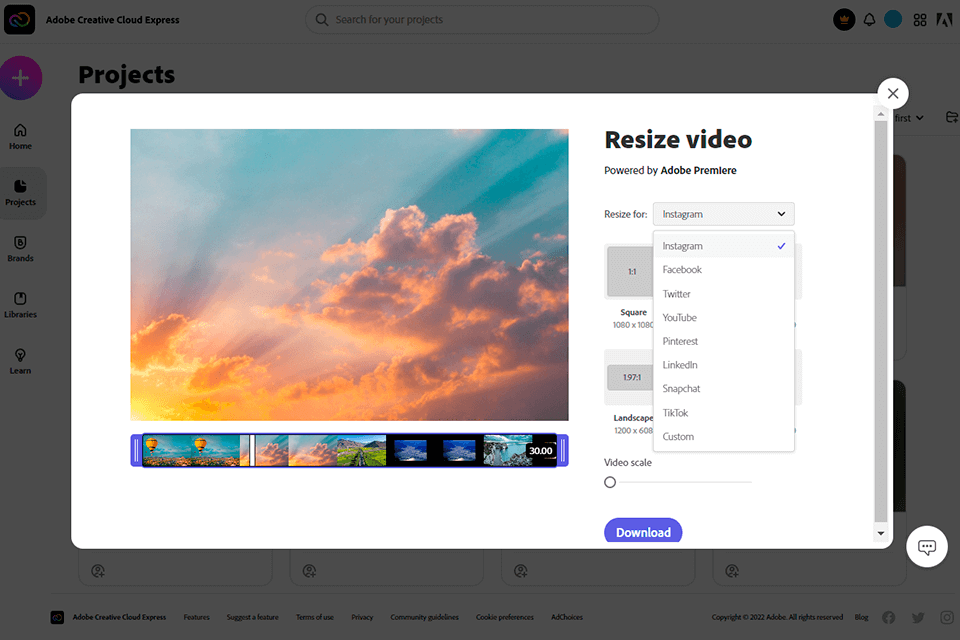Open the Community guidelines link
This screenshot has width=960, height=640.
424,617
